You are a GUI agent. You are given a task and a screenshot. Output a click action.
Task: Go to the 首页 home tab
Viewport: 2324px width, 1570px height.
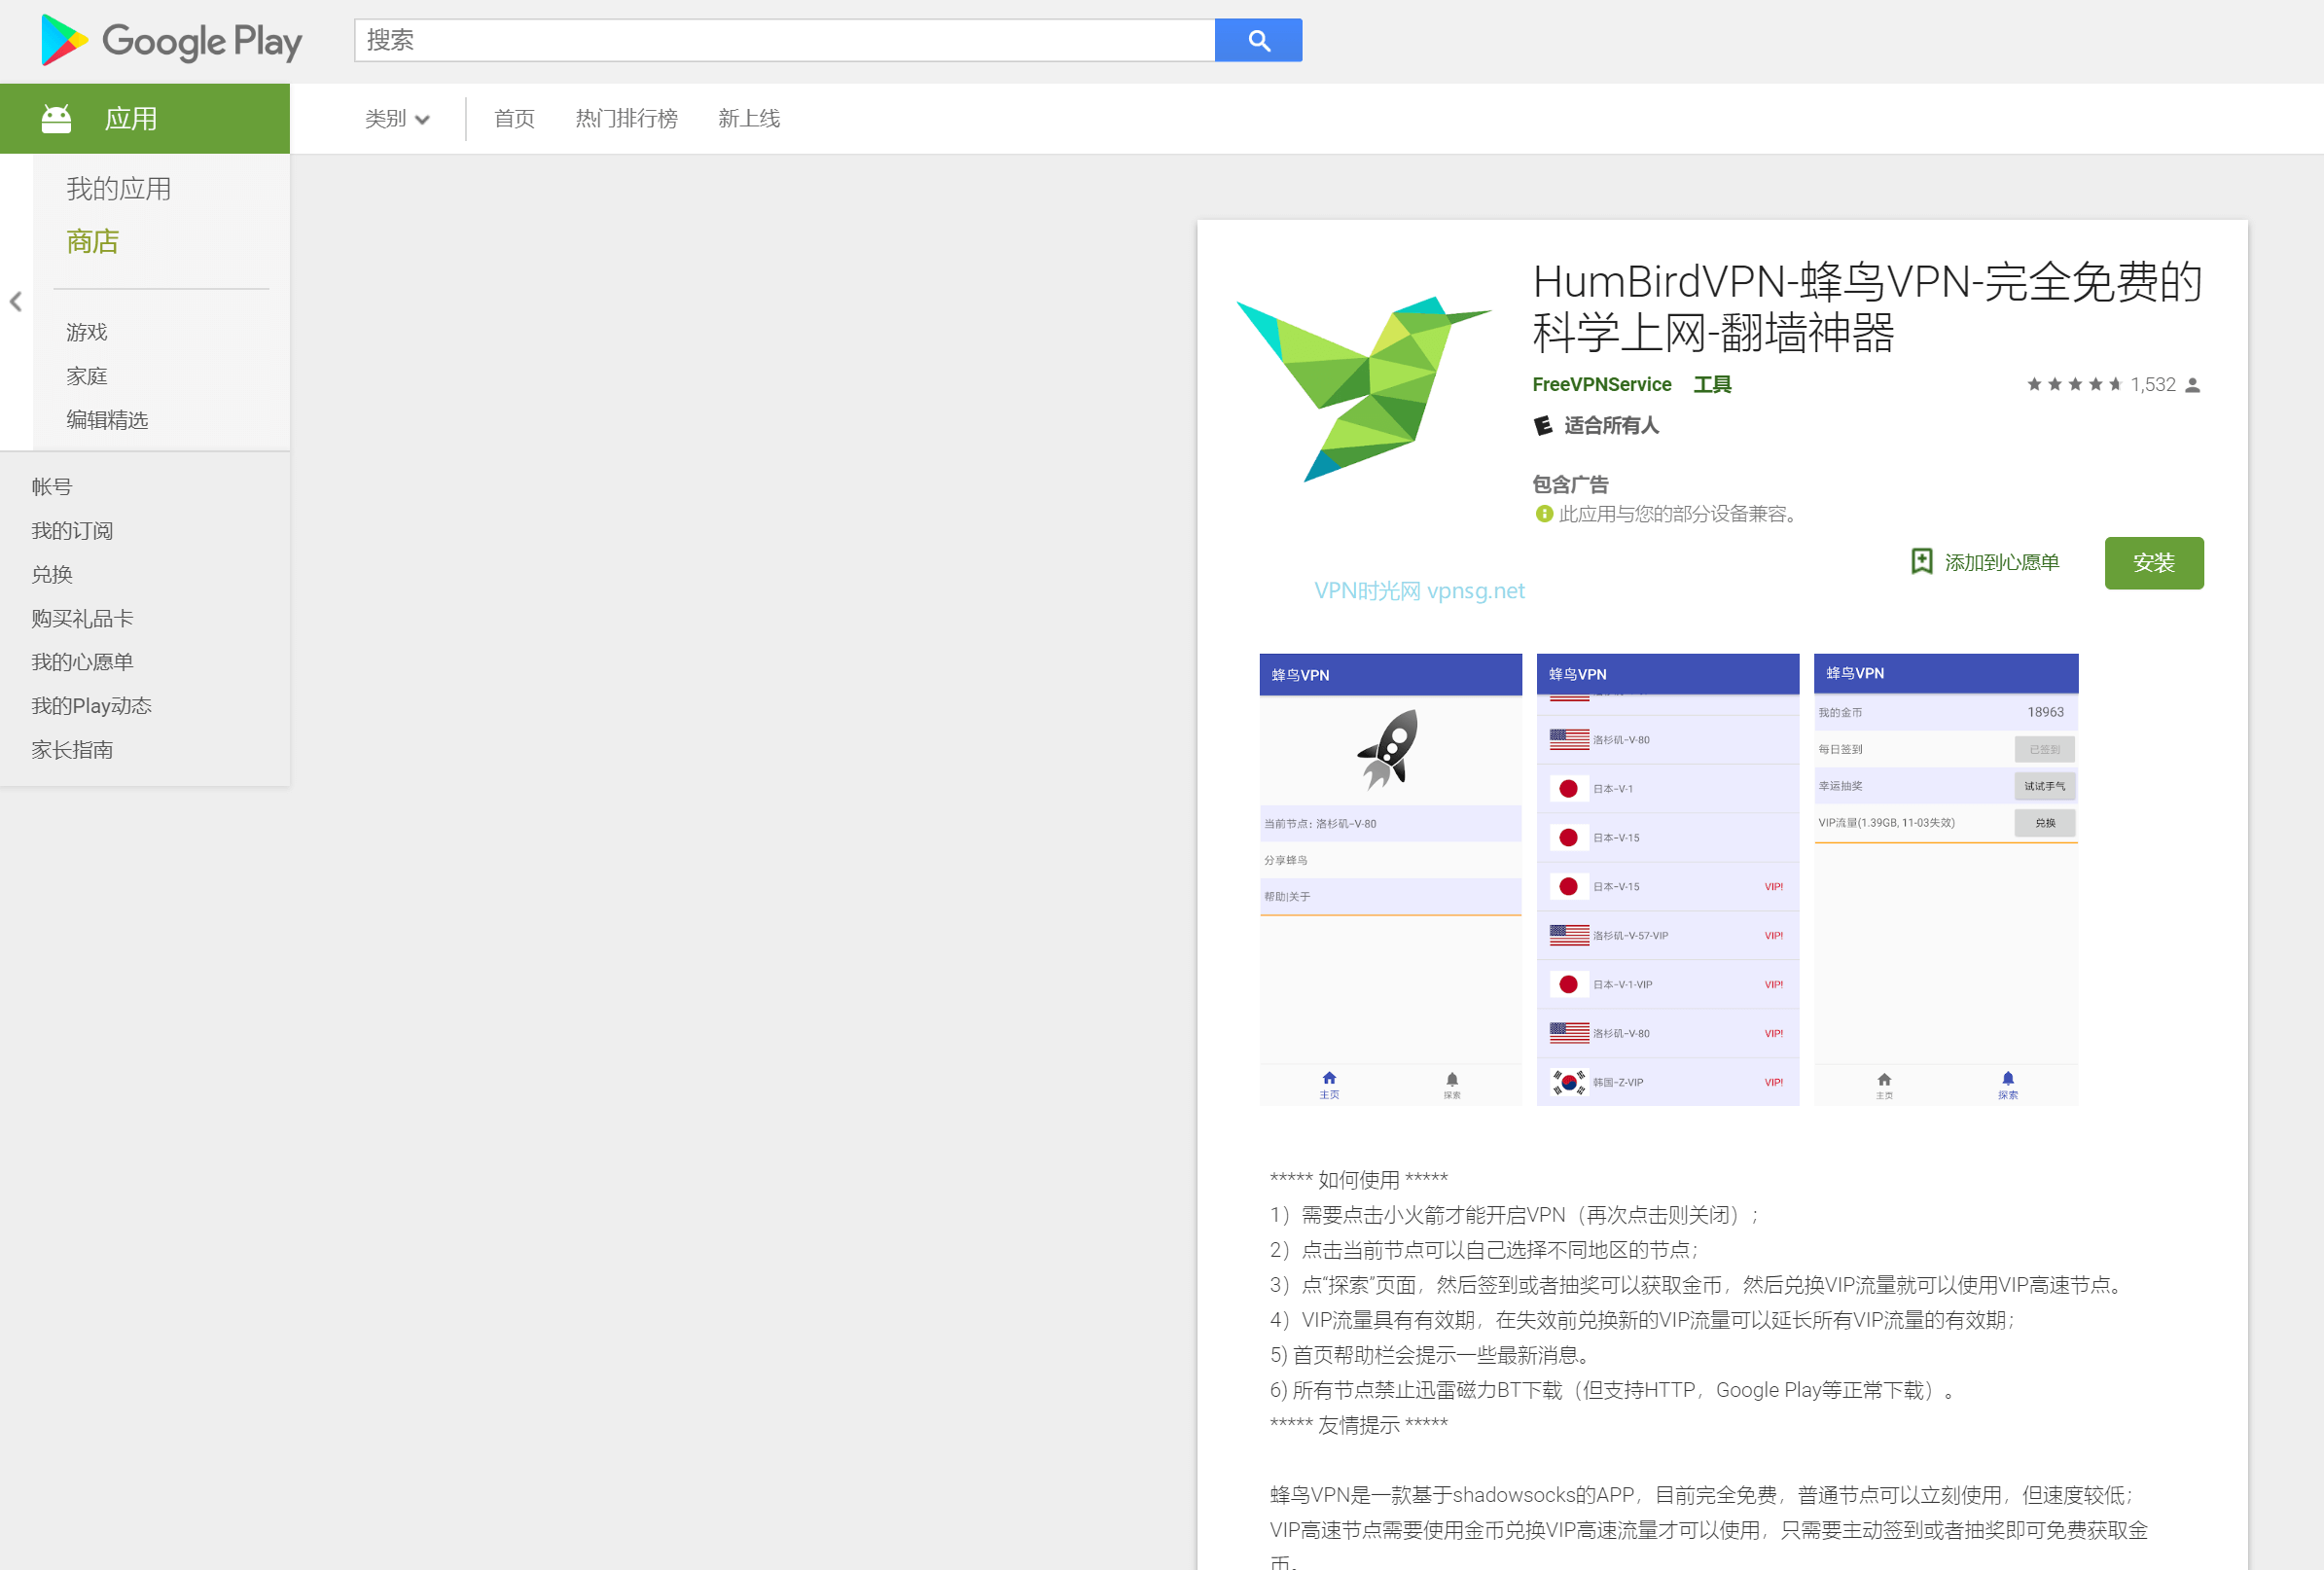point(514,119)
